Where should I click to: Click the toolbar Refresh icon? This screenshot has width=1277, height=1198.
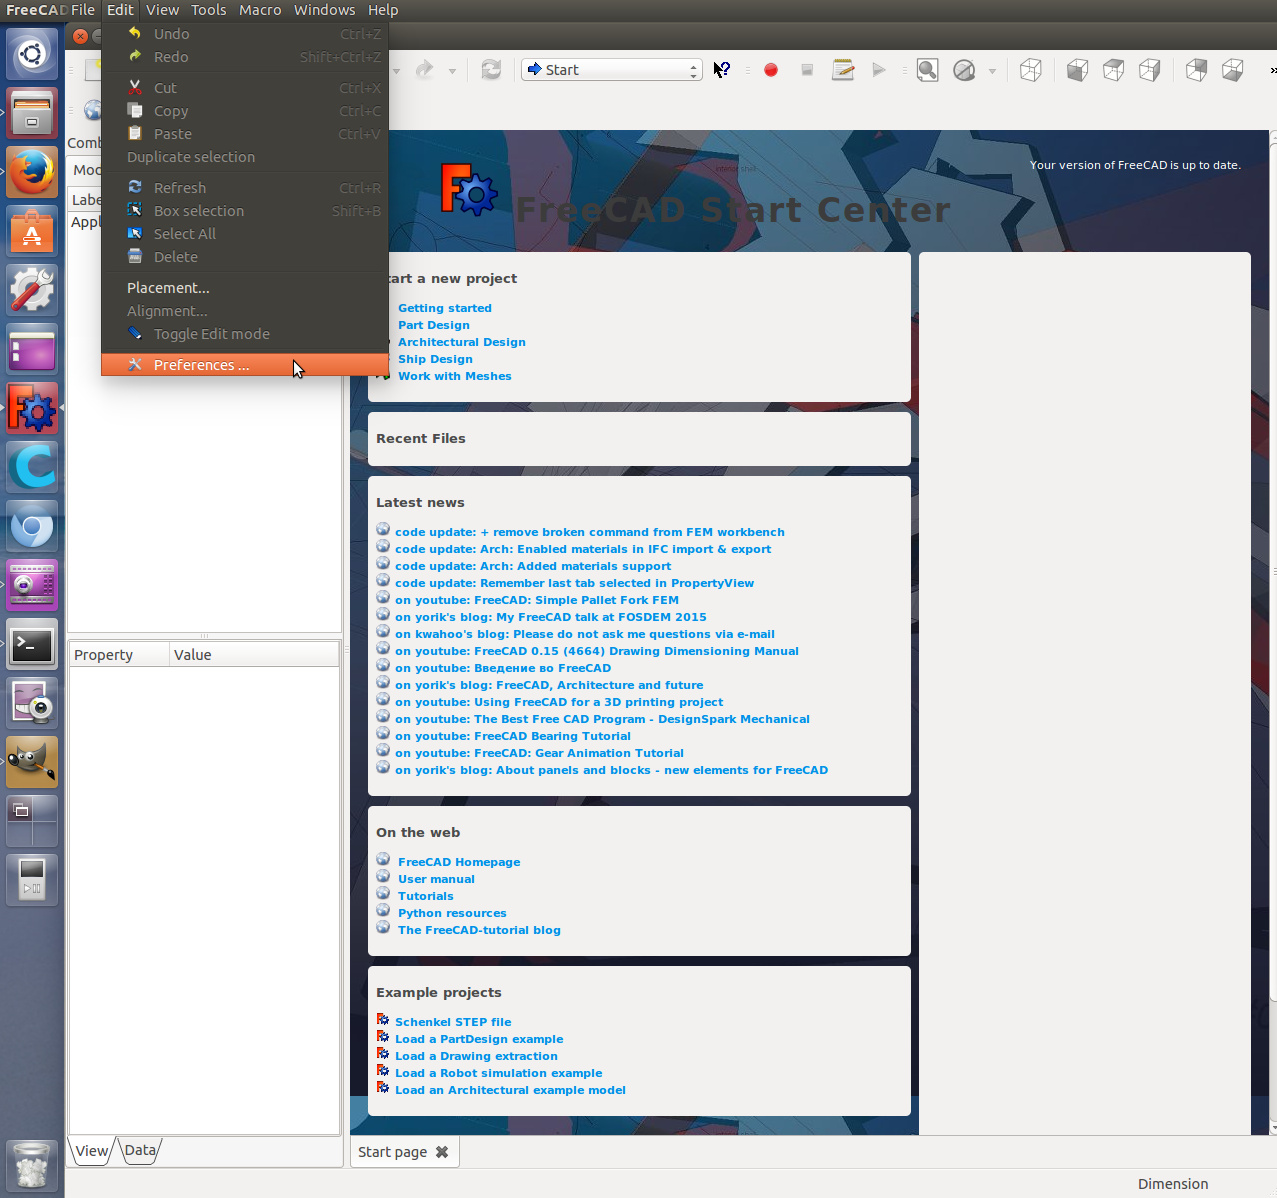[x=491, y=70]
